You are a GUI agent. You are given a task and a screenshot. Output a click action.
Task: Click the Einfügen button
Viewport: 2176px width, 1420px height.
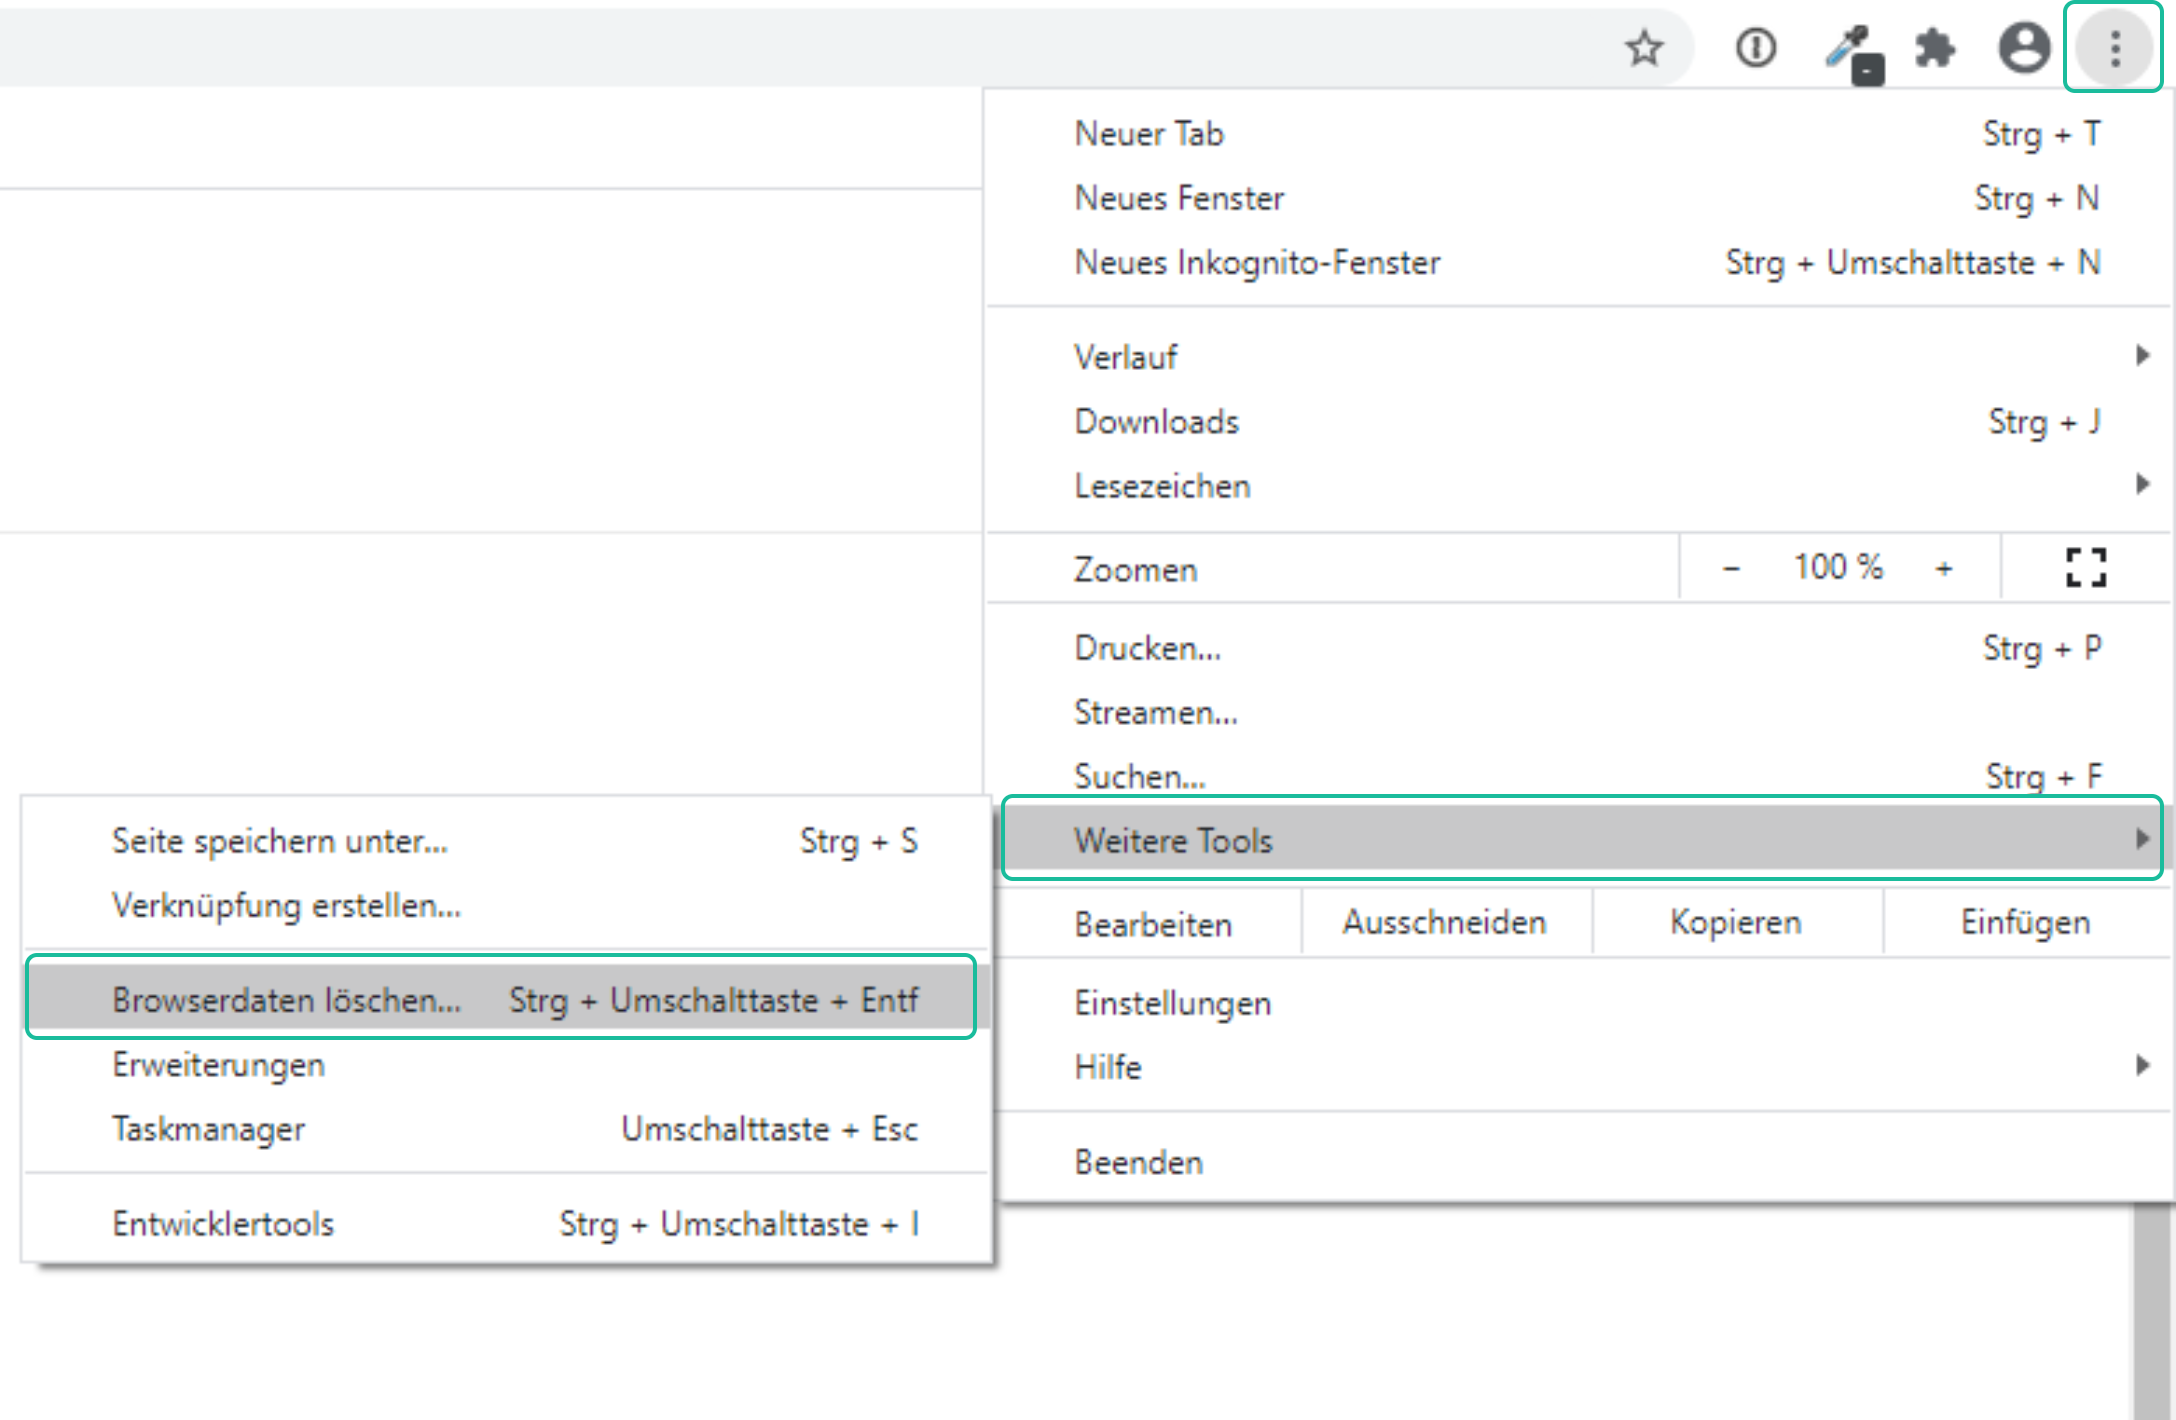pos(2025,923)
